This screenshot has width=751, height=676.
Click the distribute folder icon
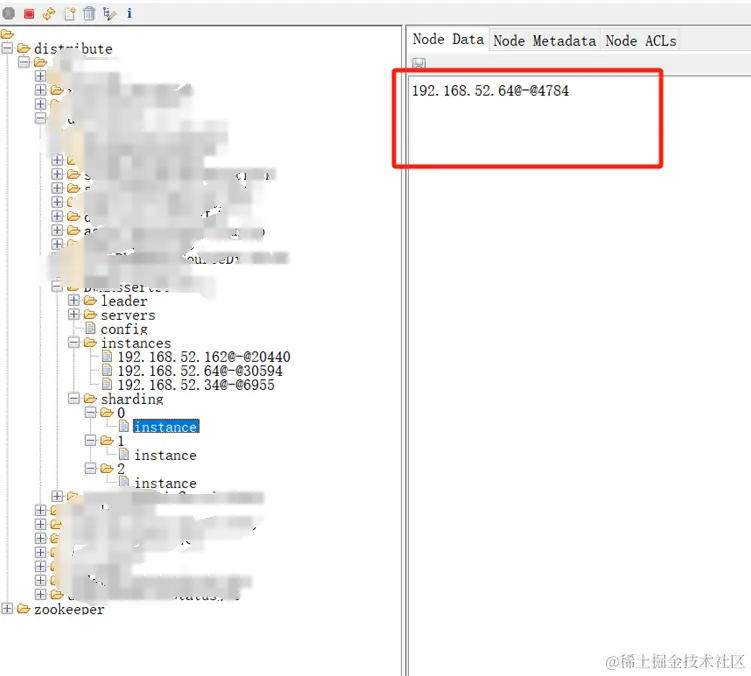24,48
